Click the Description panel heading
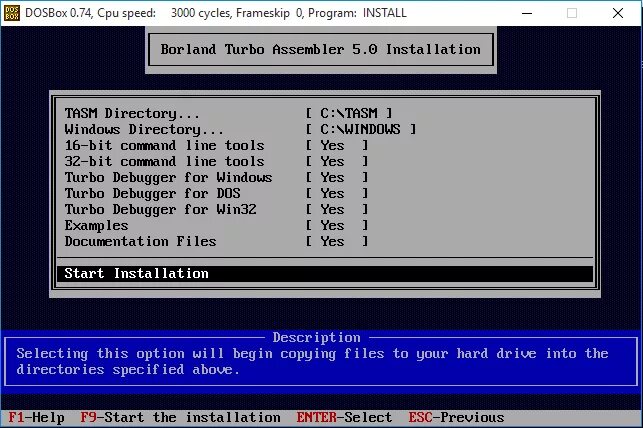 (x=317, y=337)
